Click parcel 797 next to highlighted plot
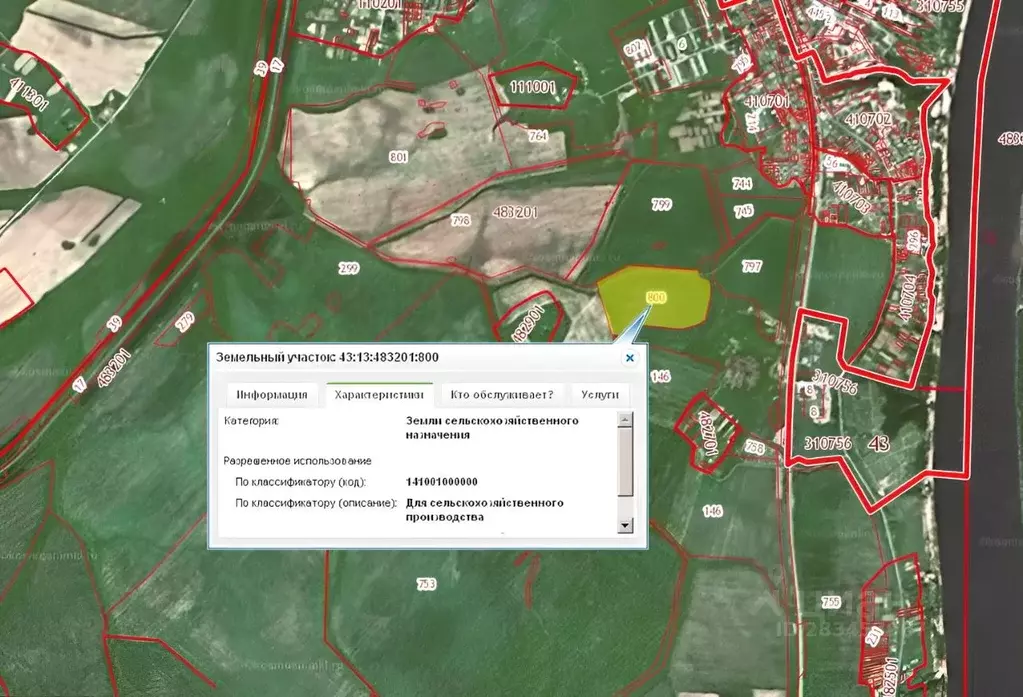 point(752,266)
